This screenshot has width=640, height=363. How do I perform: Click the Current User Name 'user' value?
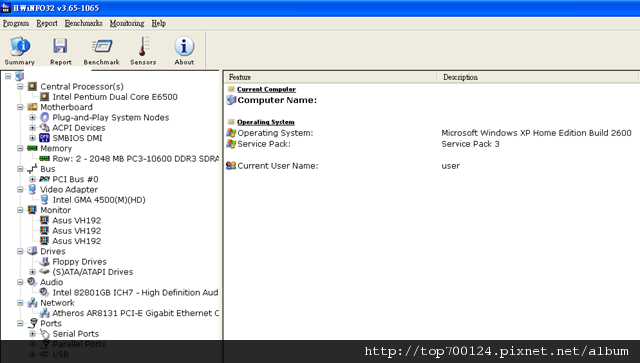(451, 166)
